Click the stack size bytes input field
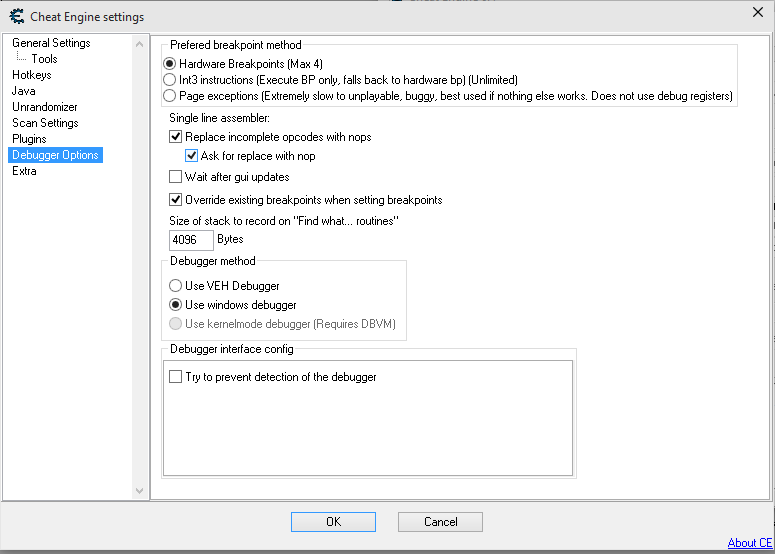 (191, 240)
